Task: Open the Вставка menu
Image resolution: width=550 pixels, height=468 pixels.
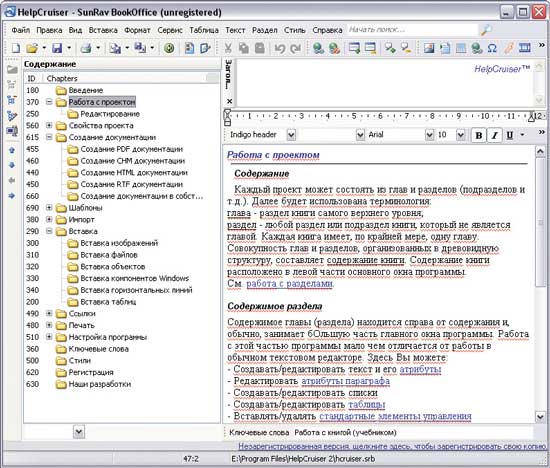Action: click(103, 30)
